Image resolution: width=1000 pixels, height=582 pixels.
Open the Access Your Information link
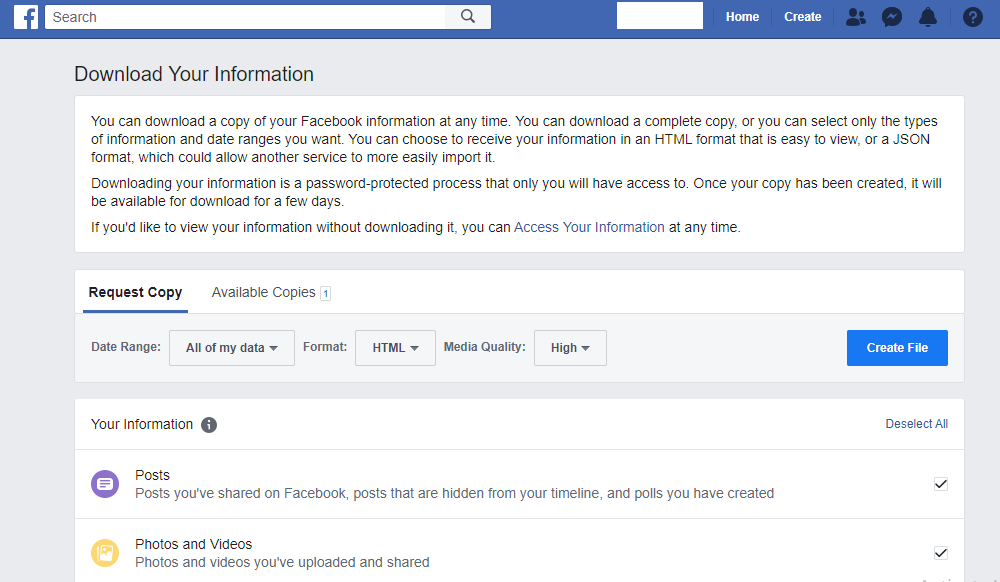(x=589, y=228)
